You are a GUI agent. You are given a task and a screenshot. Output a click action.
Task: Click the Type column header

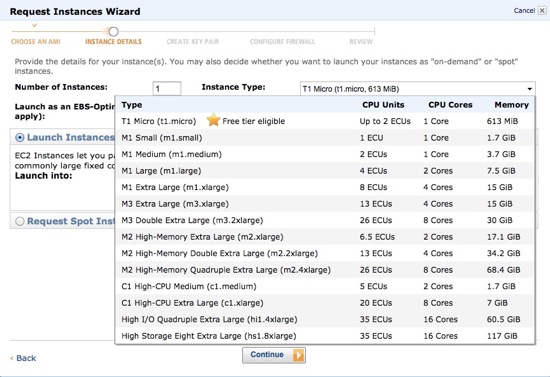132,105
